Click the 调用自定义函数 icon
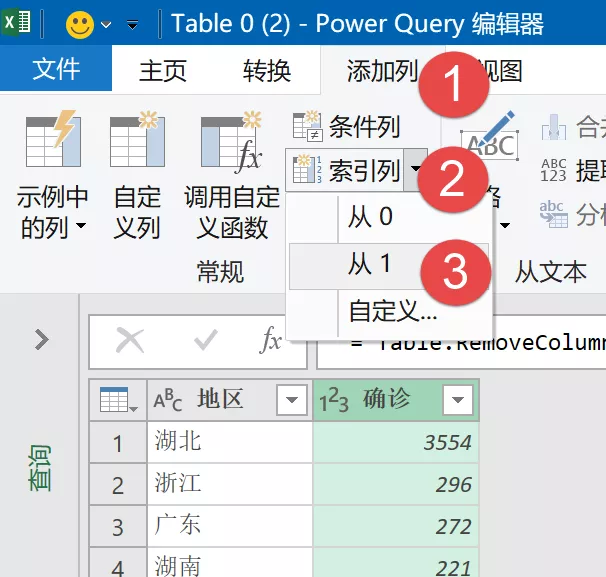This screenshot has width=606, height=577. pos(232,142)
